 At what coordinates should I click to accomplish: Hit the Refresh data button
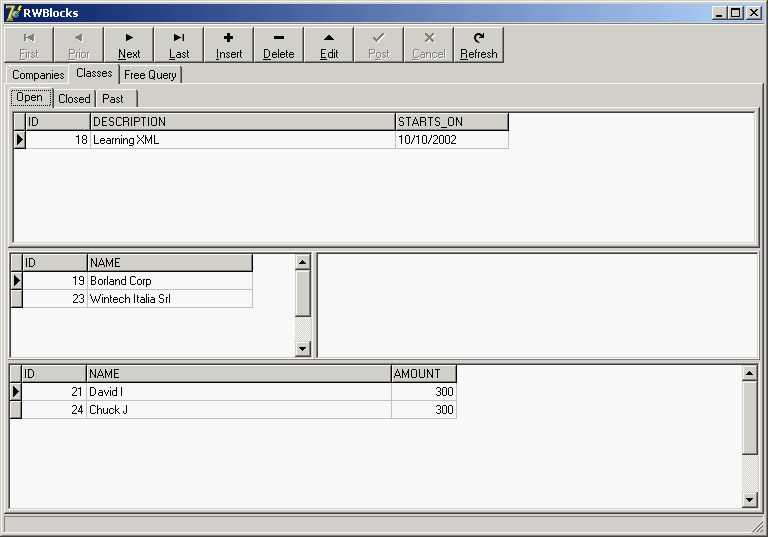click(479, 44)
